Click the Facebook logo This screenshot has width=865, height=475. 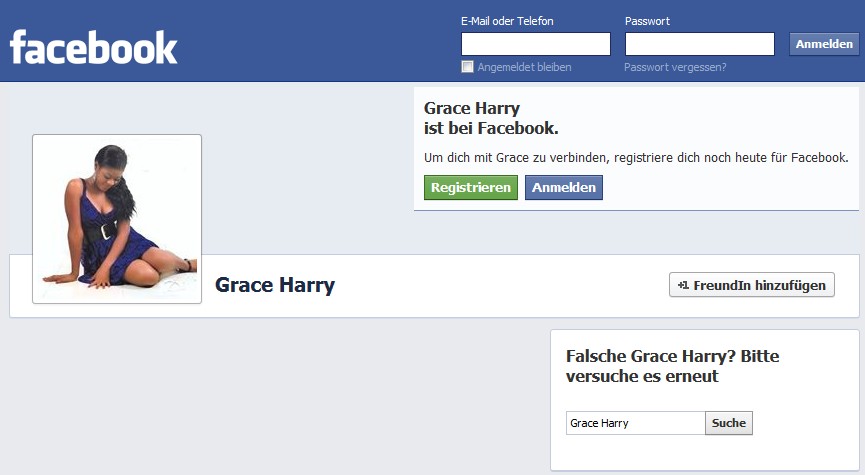tap(93, 47)
